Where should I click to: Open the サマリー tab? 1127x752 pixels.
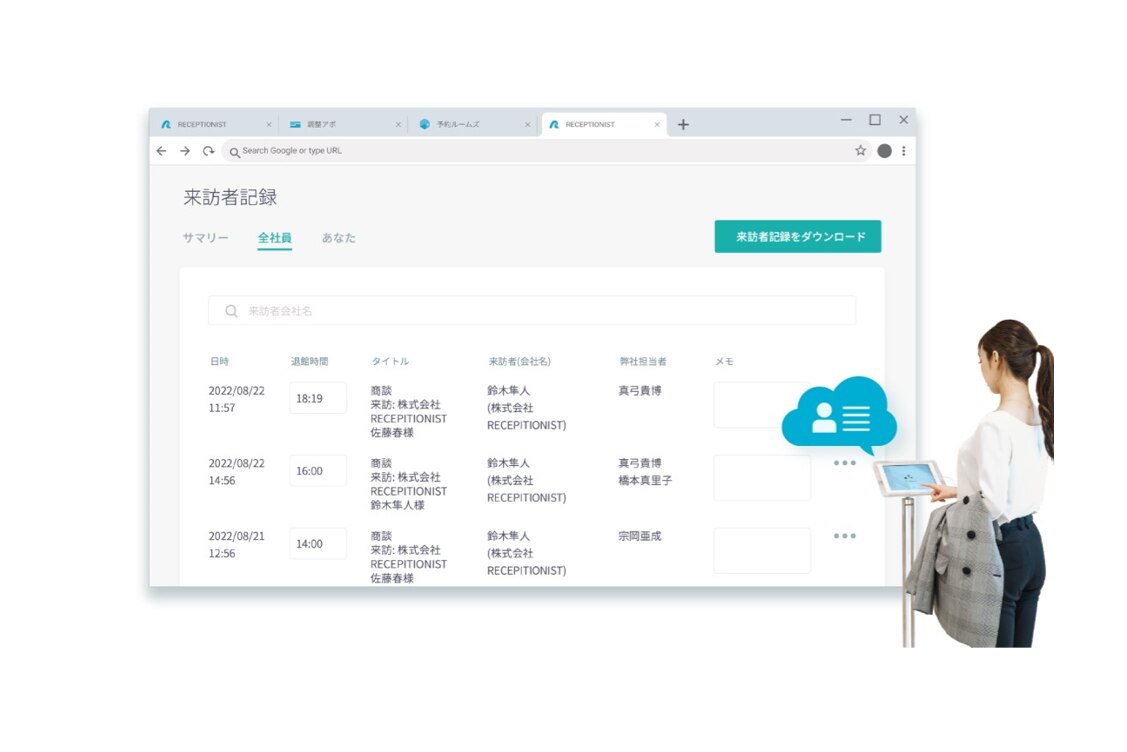(206, 238)
